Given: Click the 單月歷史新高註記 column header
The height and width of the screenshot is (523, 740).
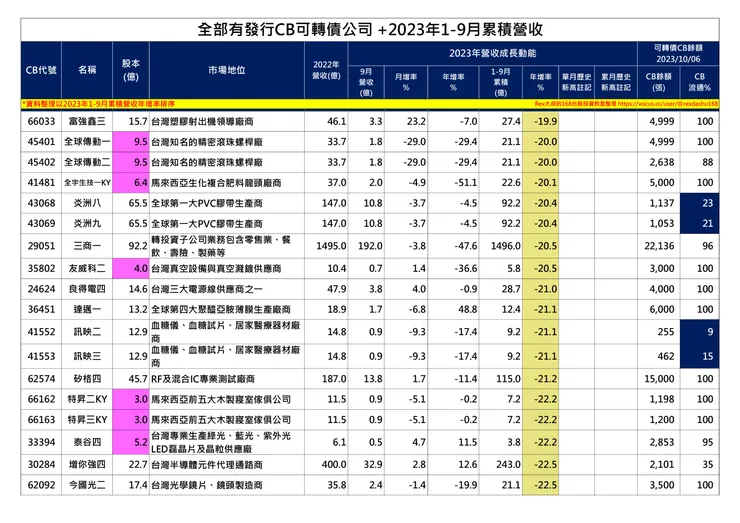Looking at the screenshot, I should 576,82.
